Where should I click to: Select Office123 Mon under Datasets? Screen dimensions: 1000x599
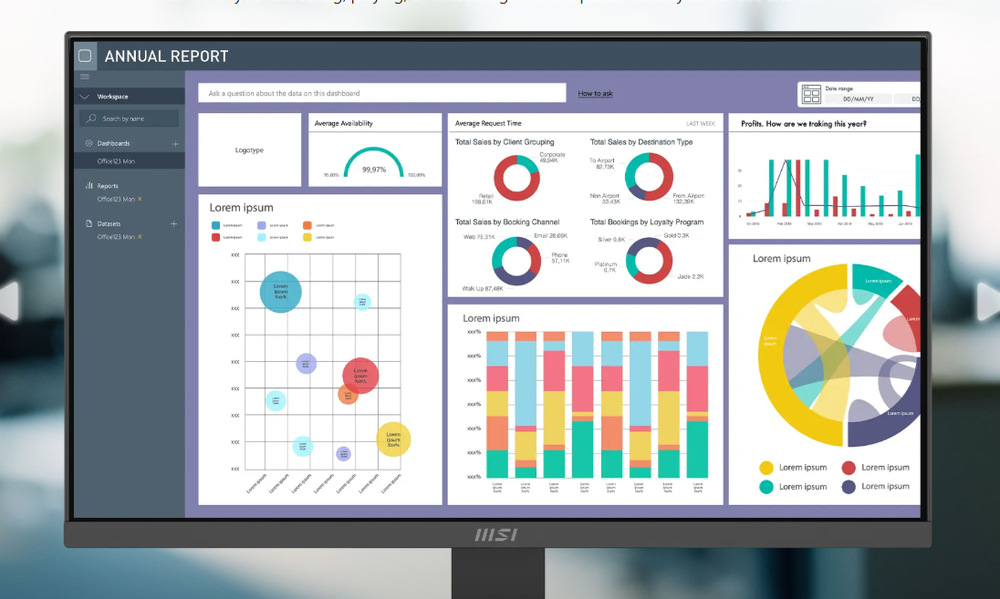116,237
